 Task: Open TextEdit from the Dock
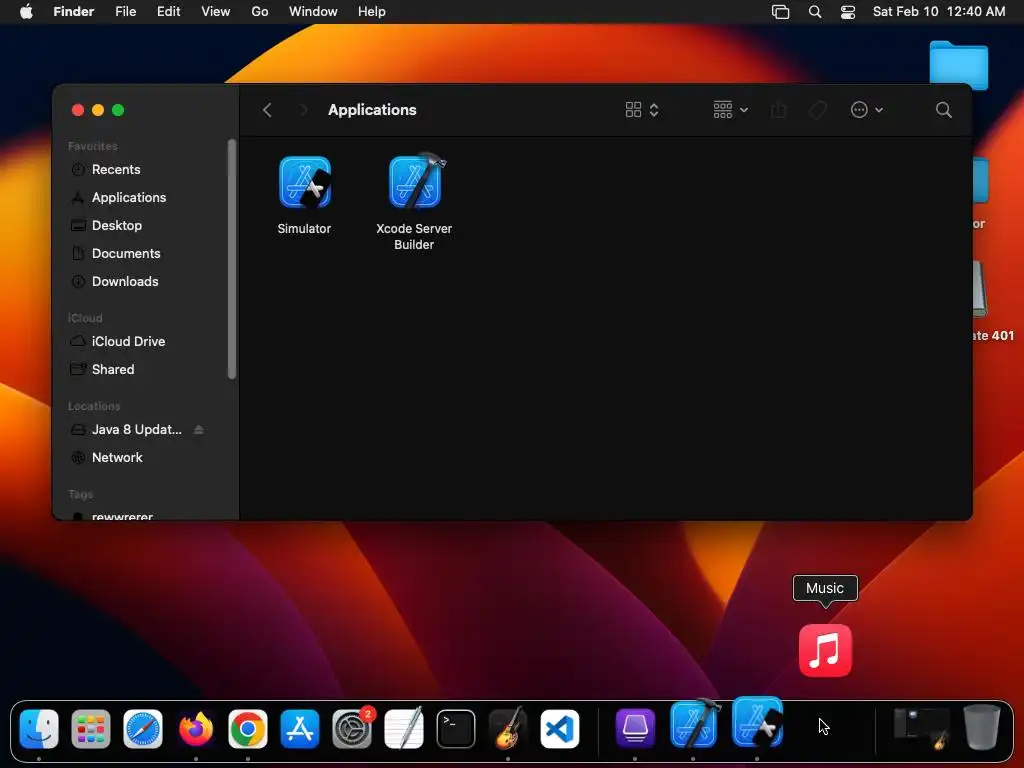[x=404, y=728]
